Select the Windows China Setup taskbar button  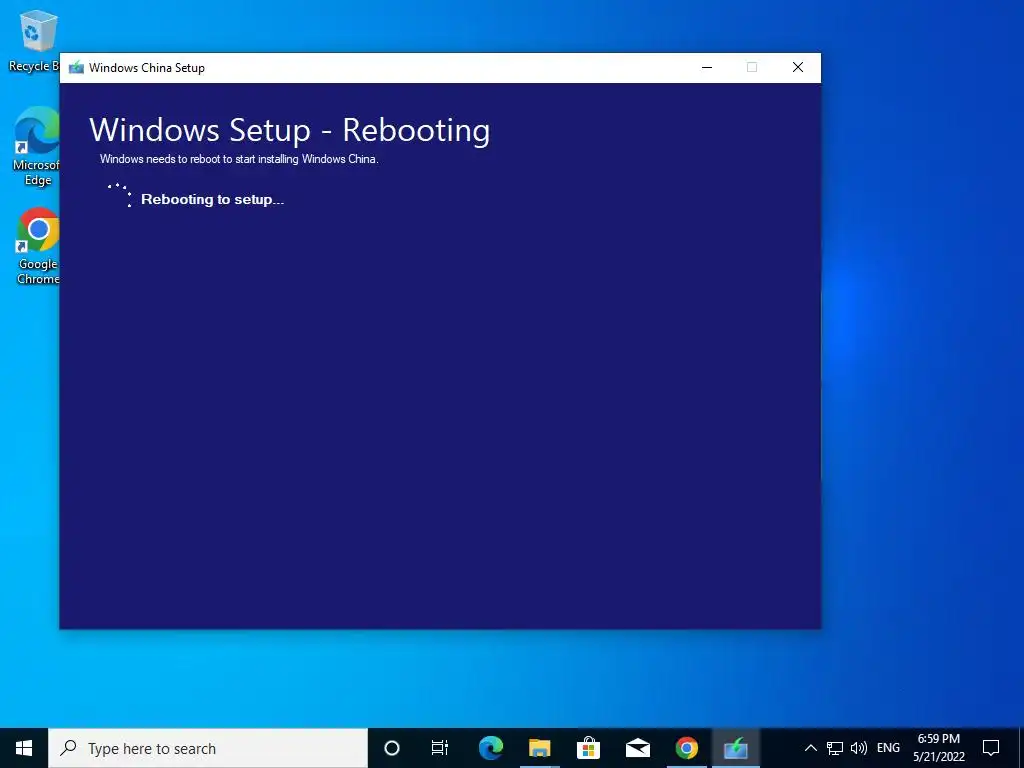coord(735,748)
